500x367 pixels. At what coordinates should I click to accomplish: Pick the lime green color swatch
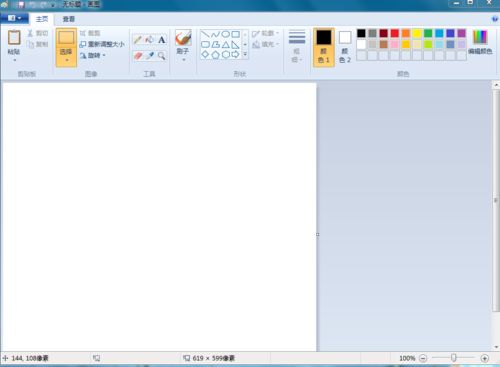click(x=428, y=44)
